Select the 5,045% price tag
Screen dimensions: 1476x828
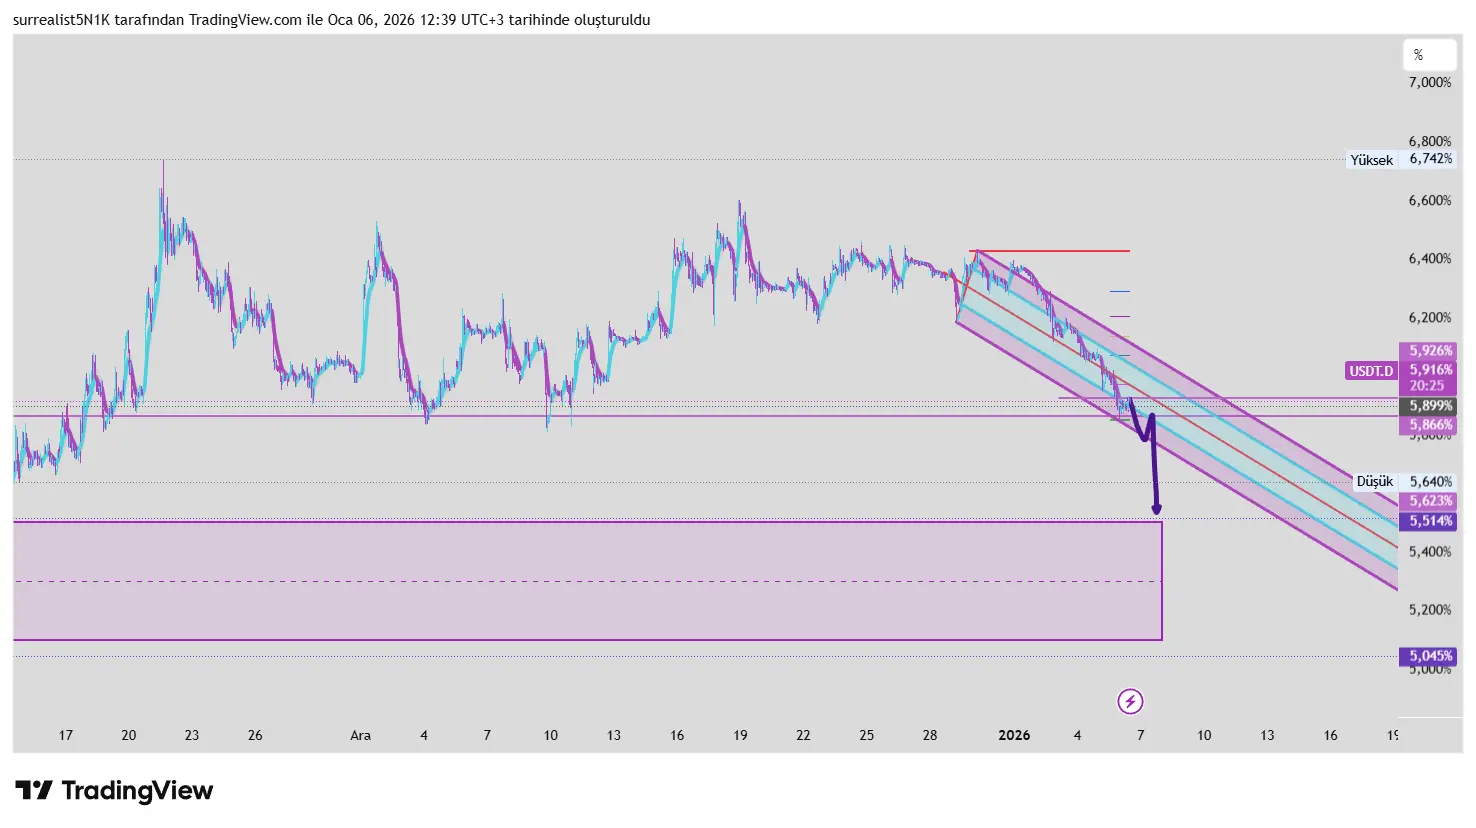1430,657
